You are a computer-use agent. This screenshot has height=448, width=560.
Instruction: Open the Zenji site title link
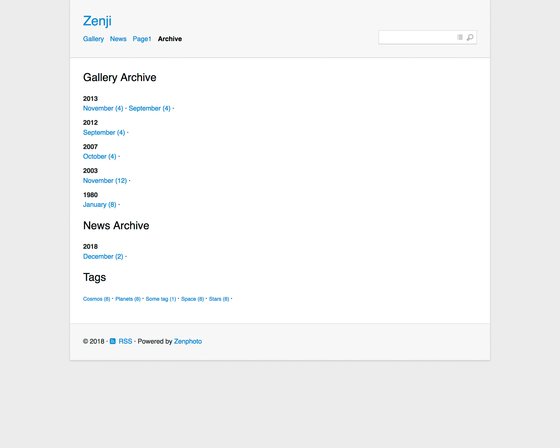pos(97,21)
